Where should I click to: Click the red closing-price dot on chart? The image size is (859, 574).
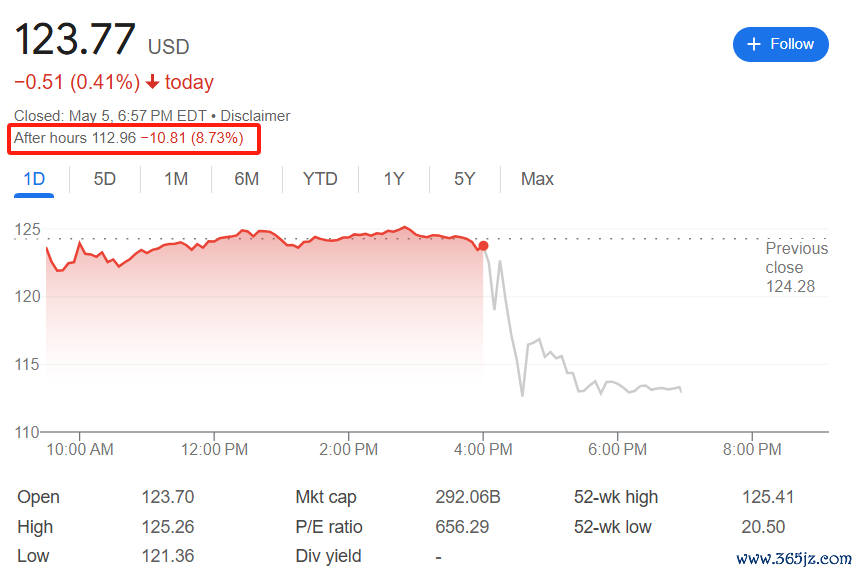coord(483,246)
